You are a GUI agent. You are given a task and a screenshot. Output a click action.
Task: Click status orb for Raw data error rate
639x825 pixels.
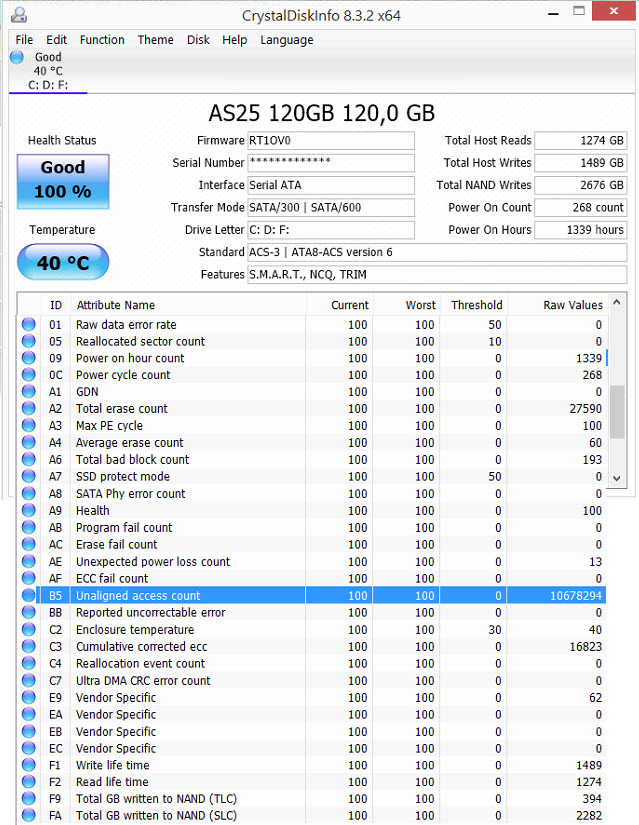point(28,325)
